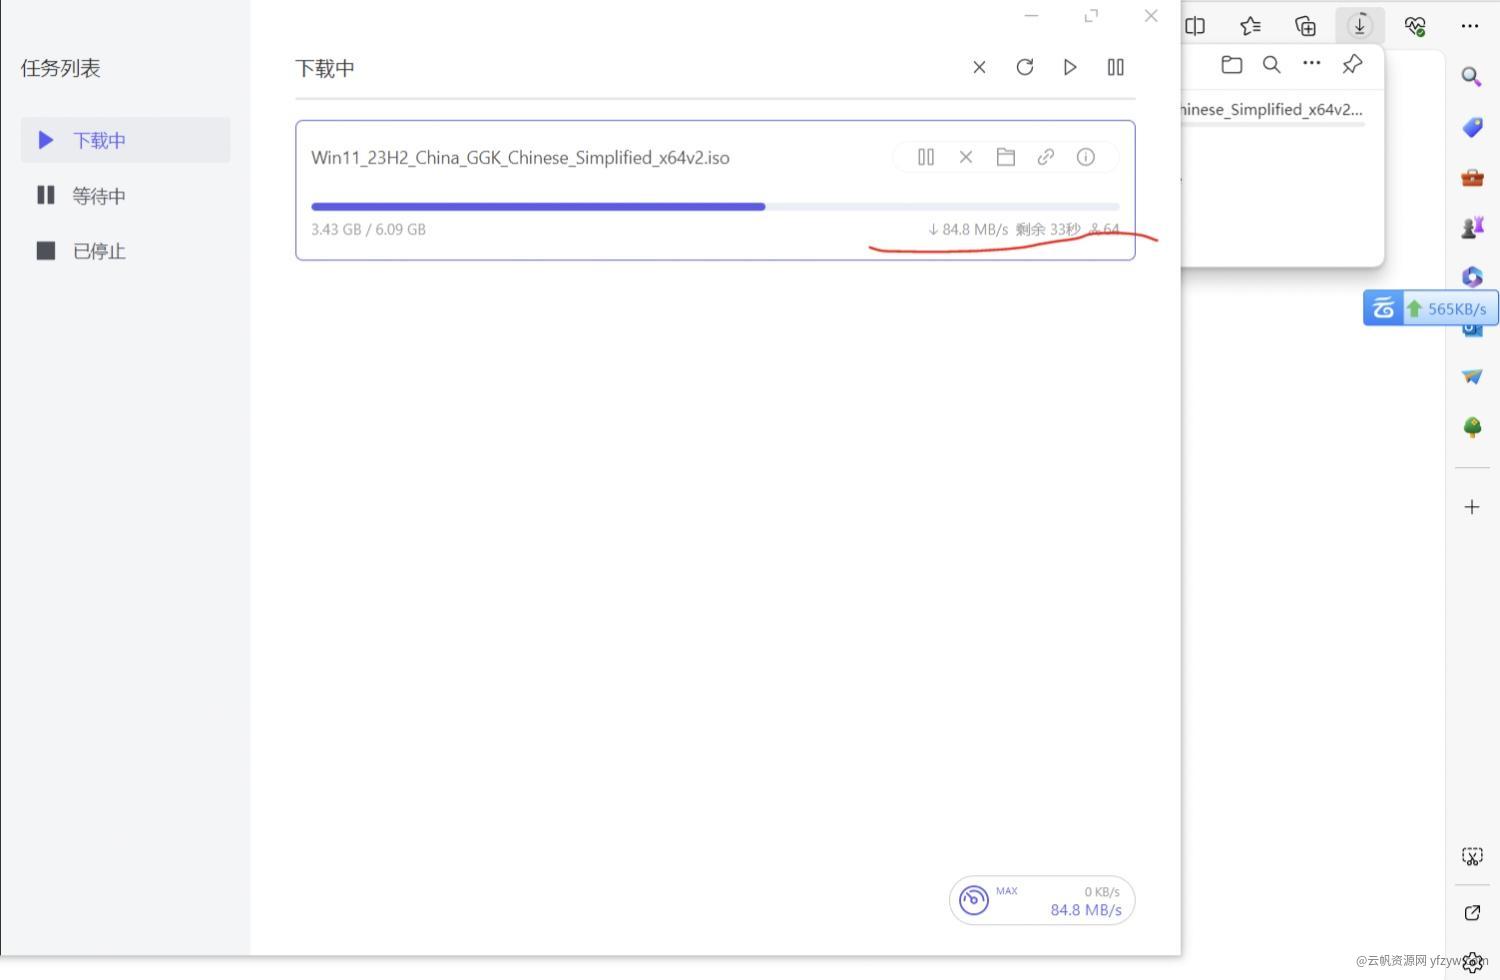Pause the Win11 ISO download
This screenshot has width=1500, height=980.
click(x=926, y=157)
